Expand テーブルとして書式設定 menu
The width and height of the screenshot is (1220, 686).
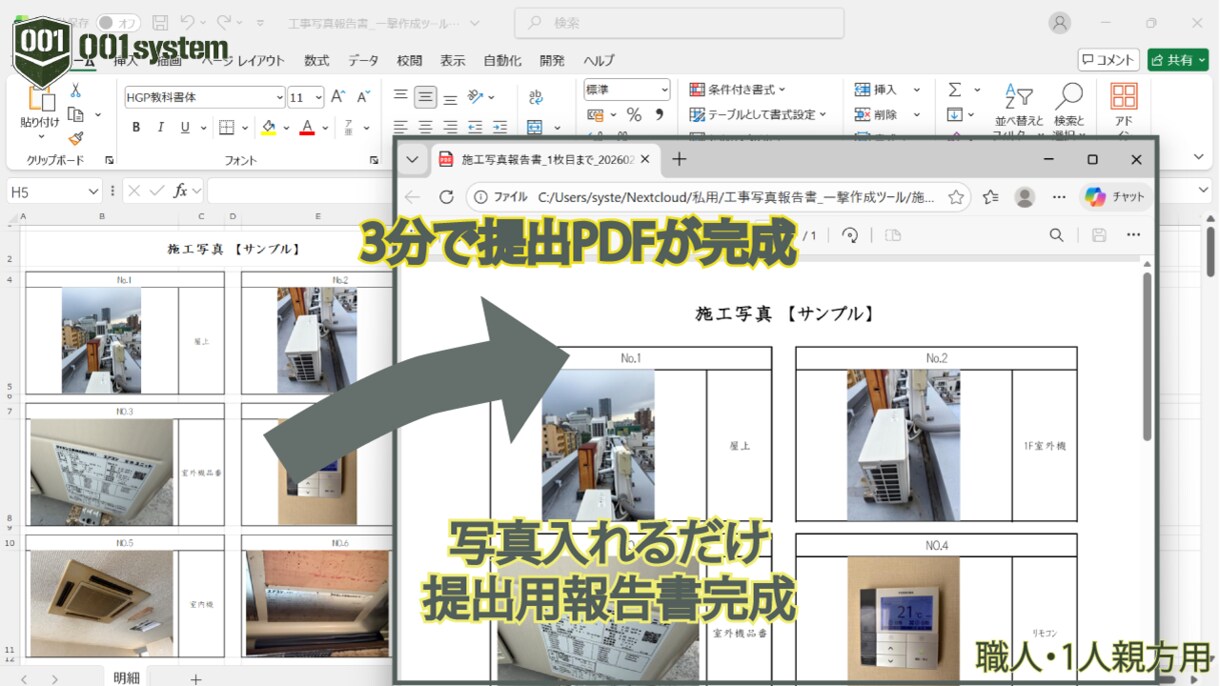pyautogui.click(x=758, y=115)
